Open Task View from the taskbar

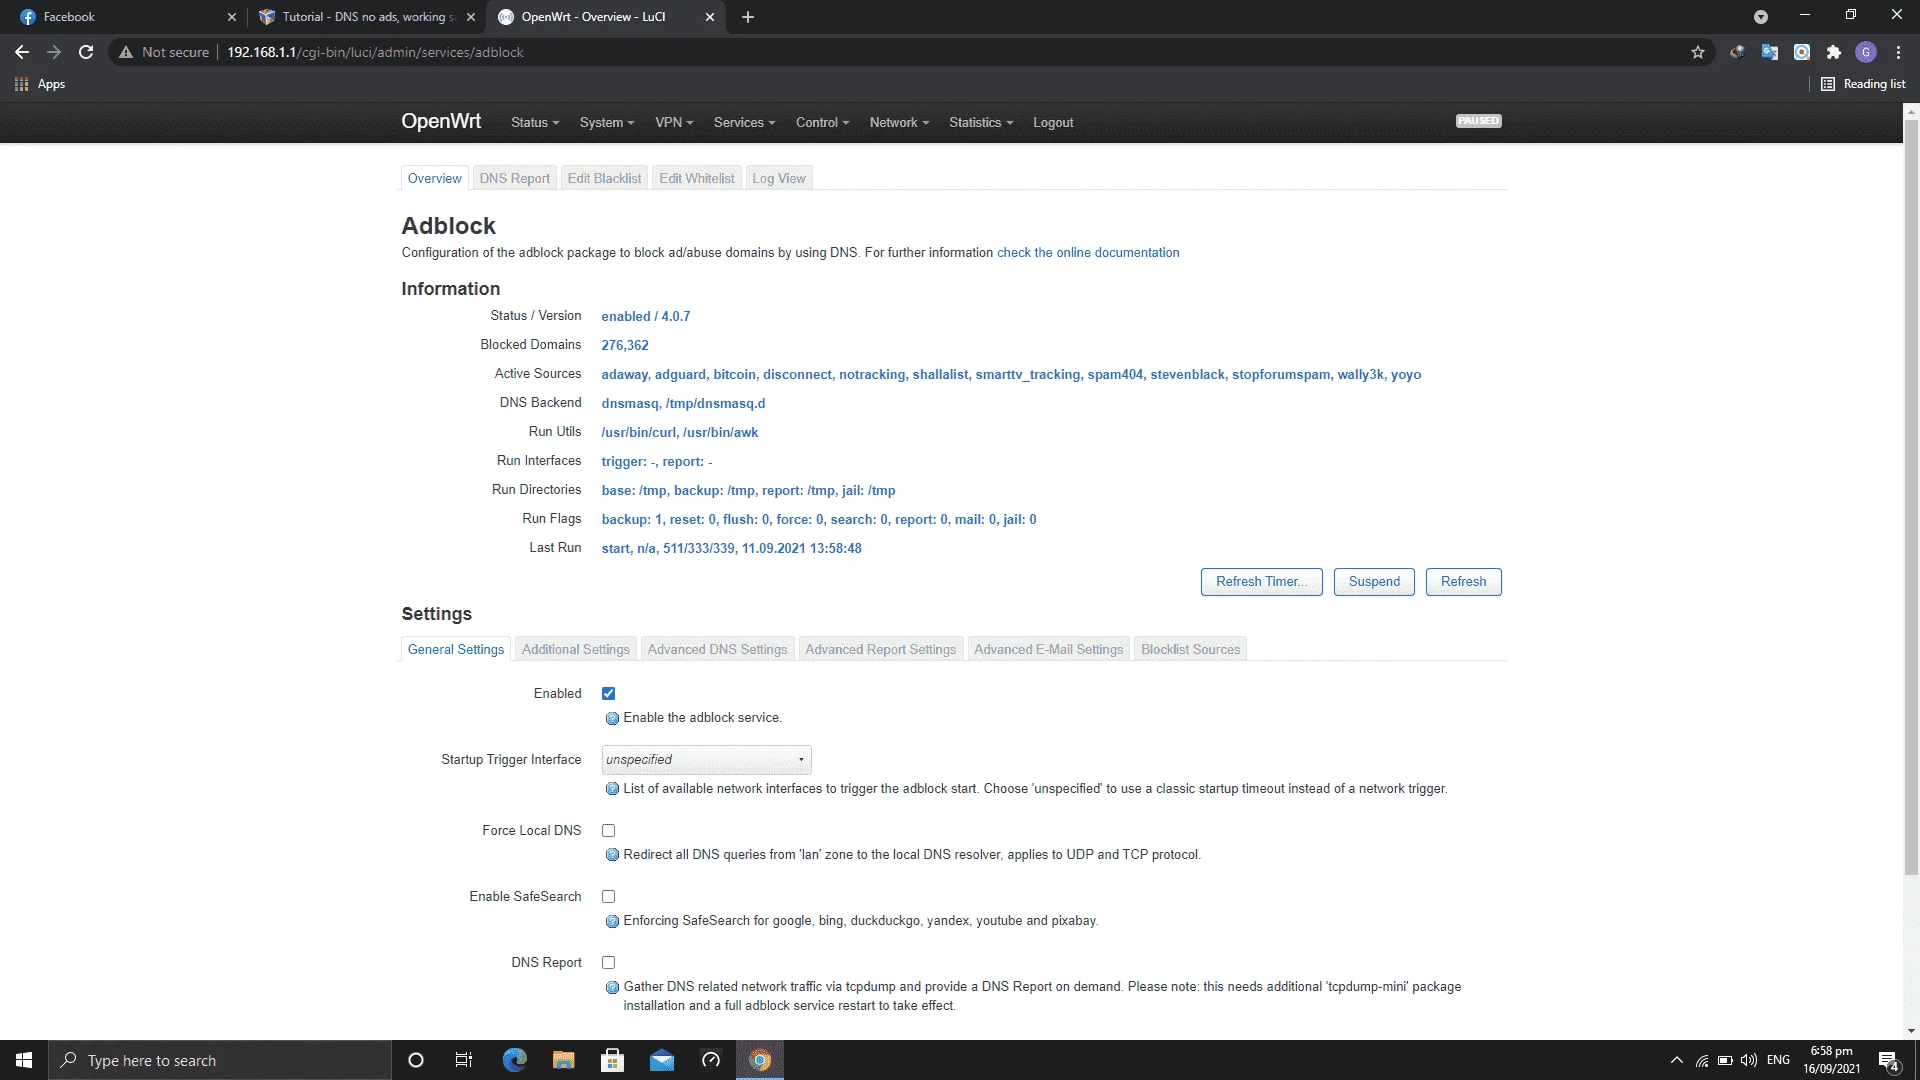coord(463,1060)
